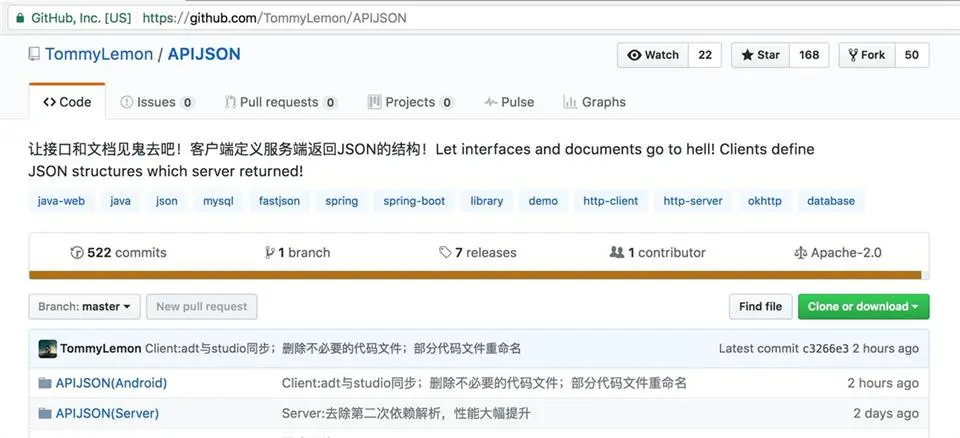Open the APIJSON repository name link
Viewport: 960px width, 438px height.
pos(204,54)
